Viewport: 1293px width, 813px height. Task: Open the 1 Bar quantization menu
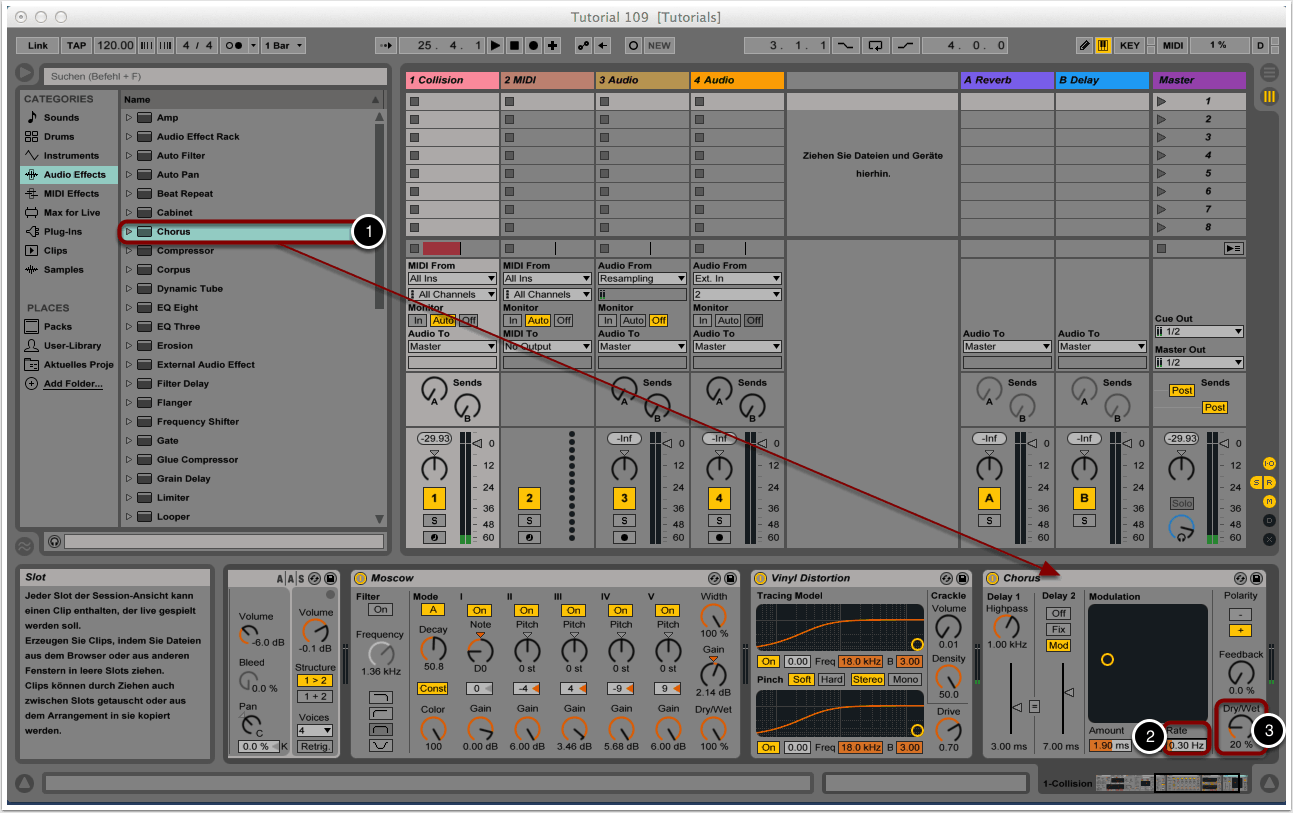[x=284, y=46]
